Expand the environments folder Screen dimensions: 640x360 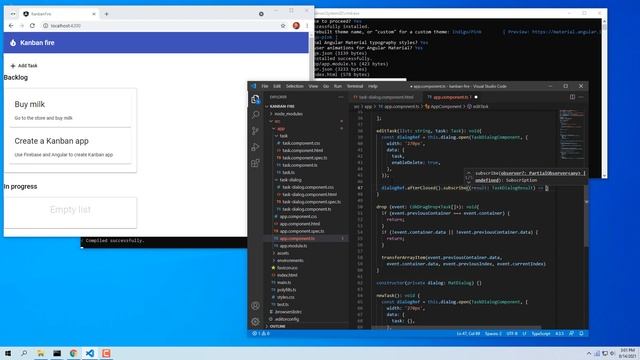290,260
